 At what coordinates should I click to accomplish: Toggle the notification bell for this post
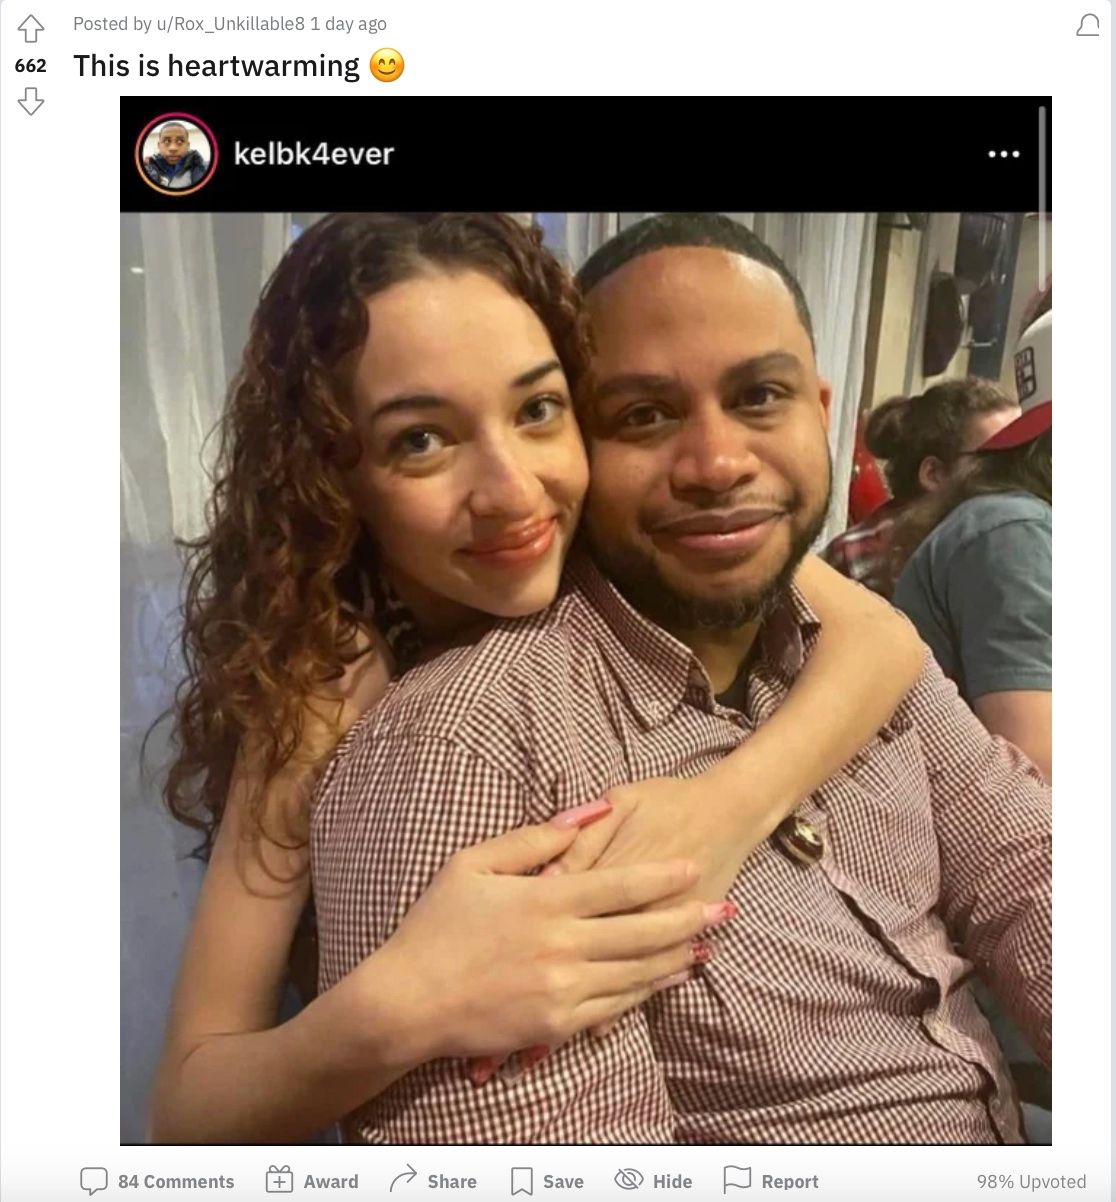(1088, 26)
